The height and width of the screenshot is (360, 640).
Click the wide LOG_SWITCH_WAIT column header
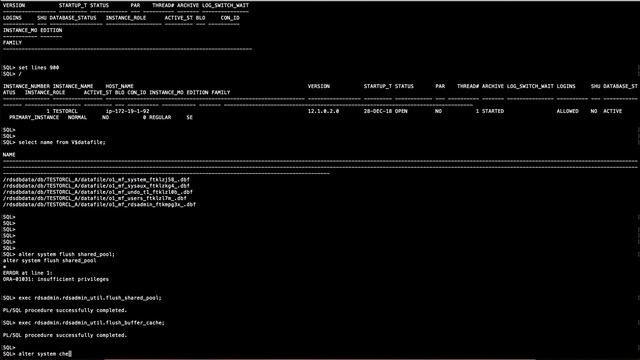(530, 87)
